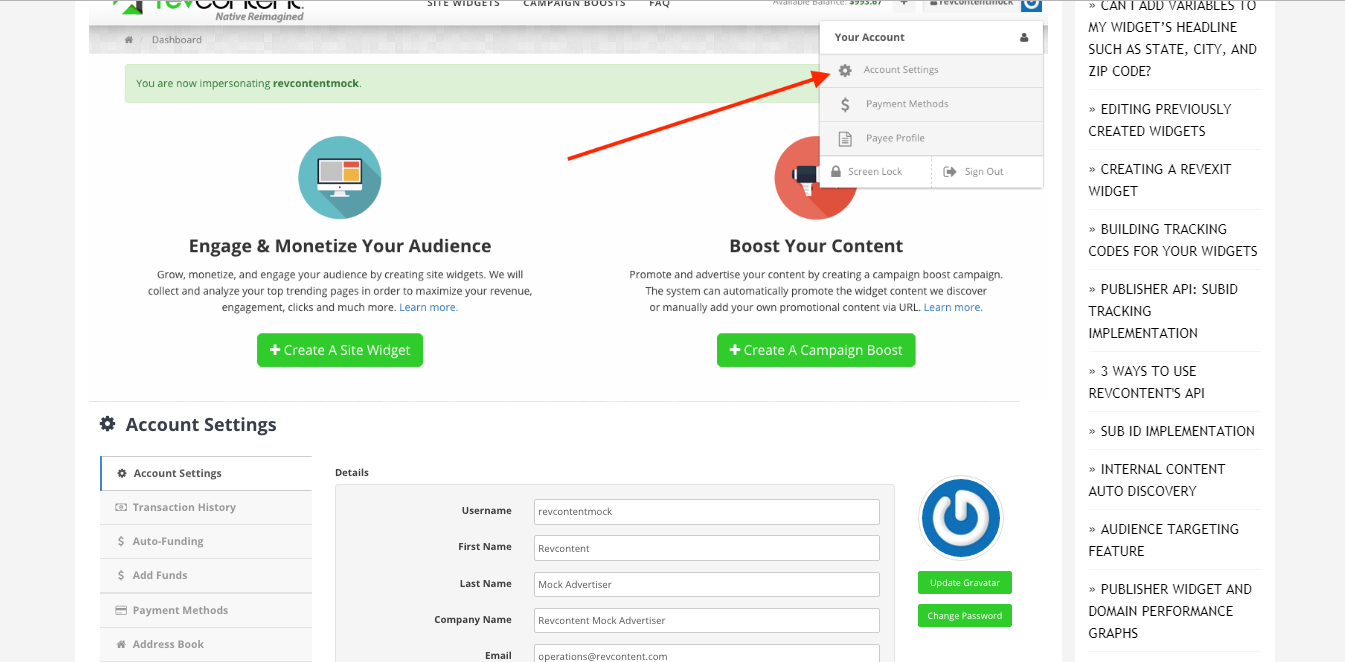Screen dimensions: 1345x662
Task: Open 3 Ways to Use Revcontent's API link
Action: tap(1146, 382)
